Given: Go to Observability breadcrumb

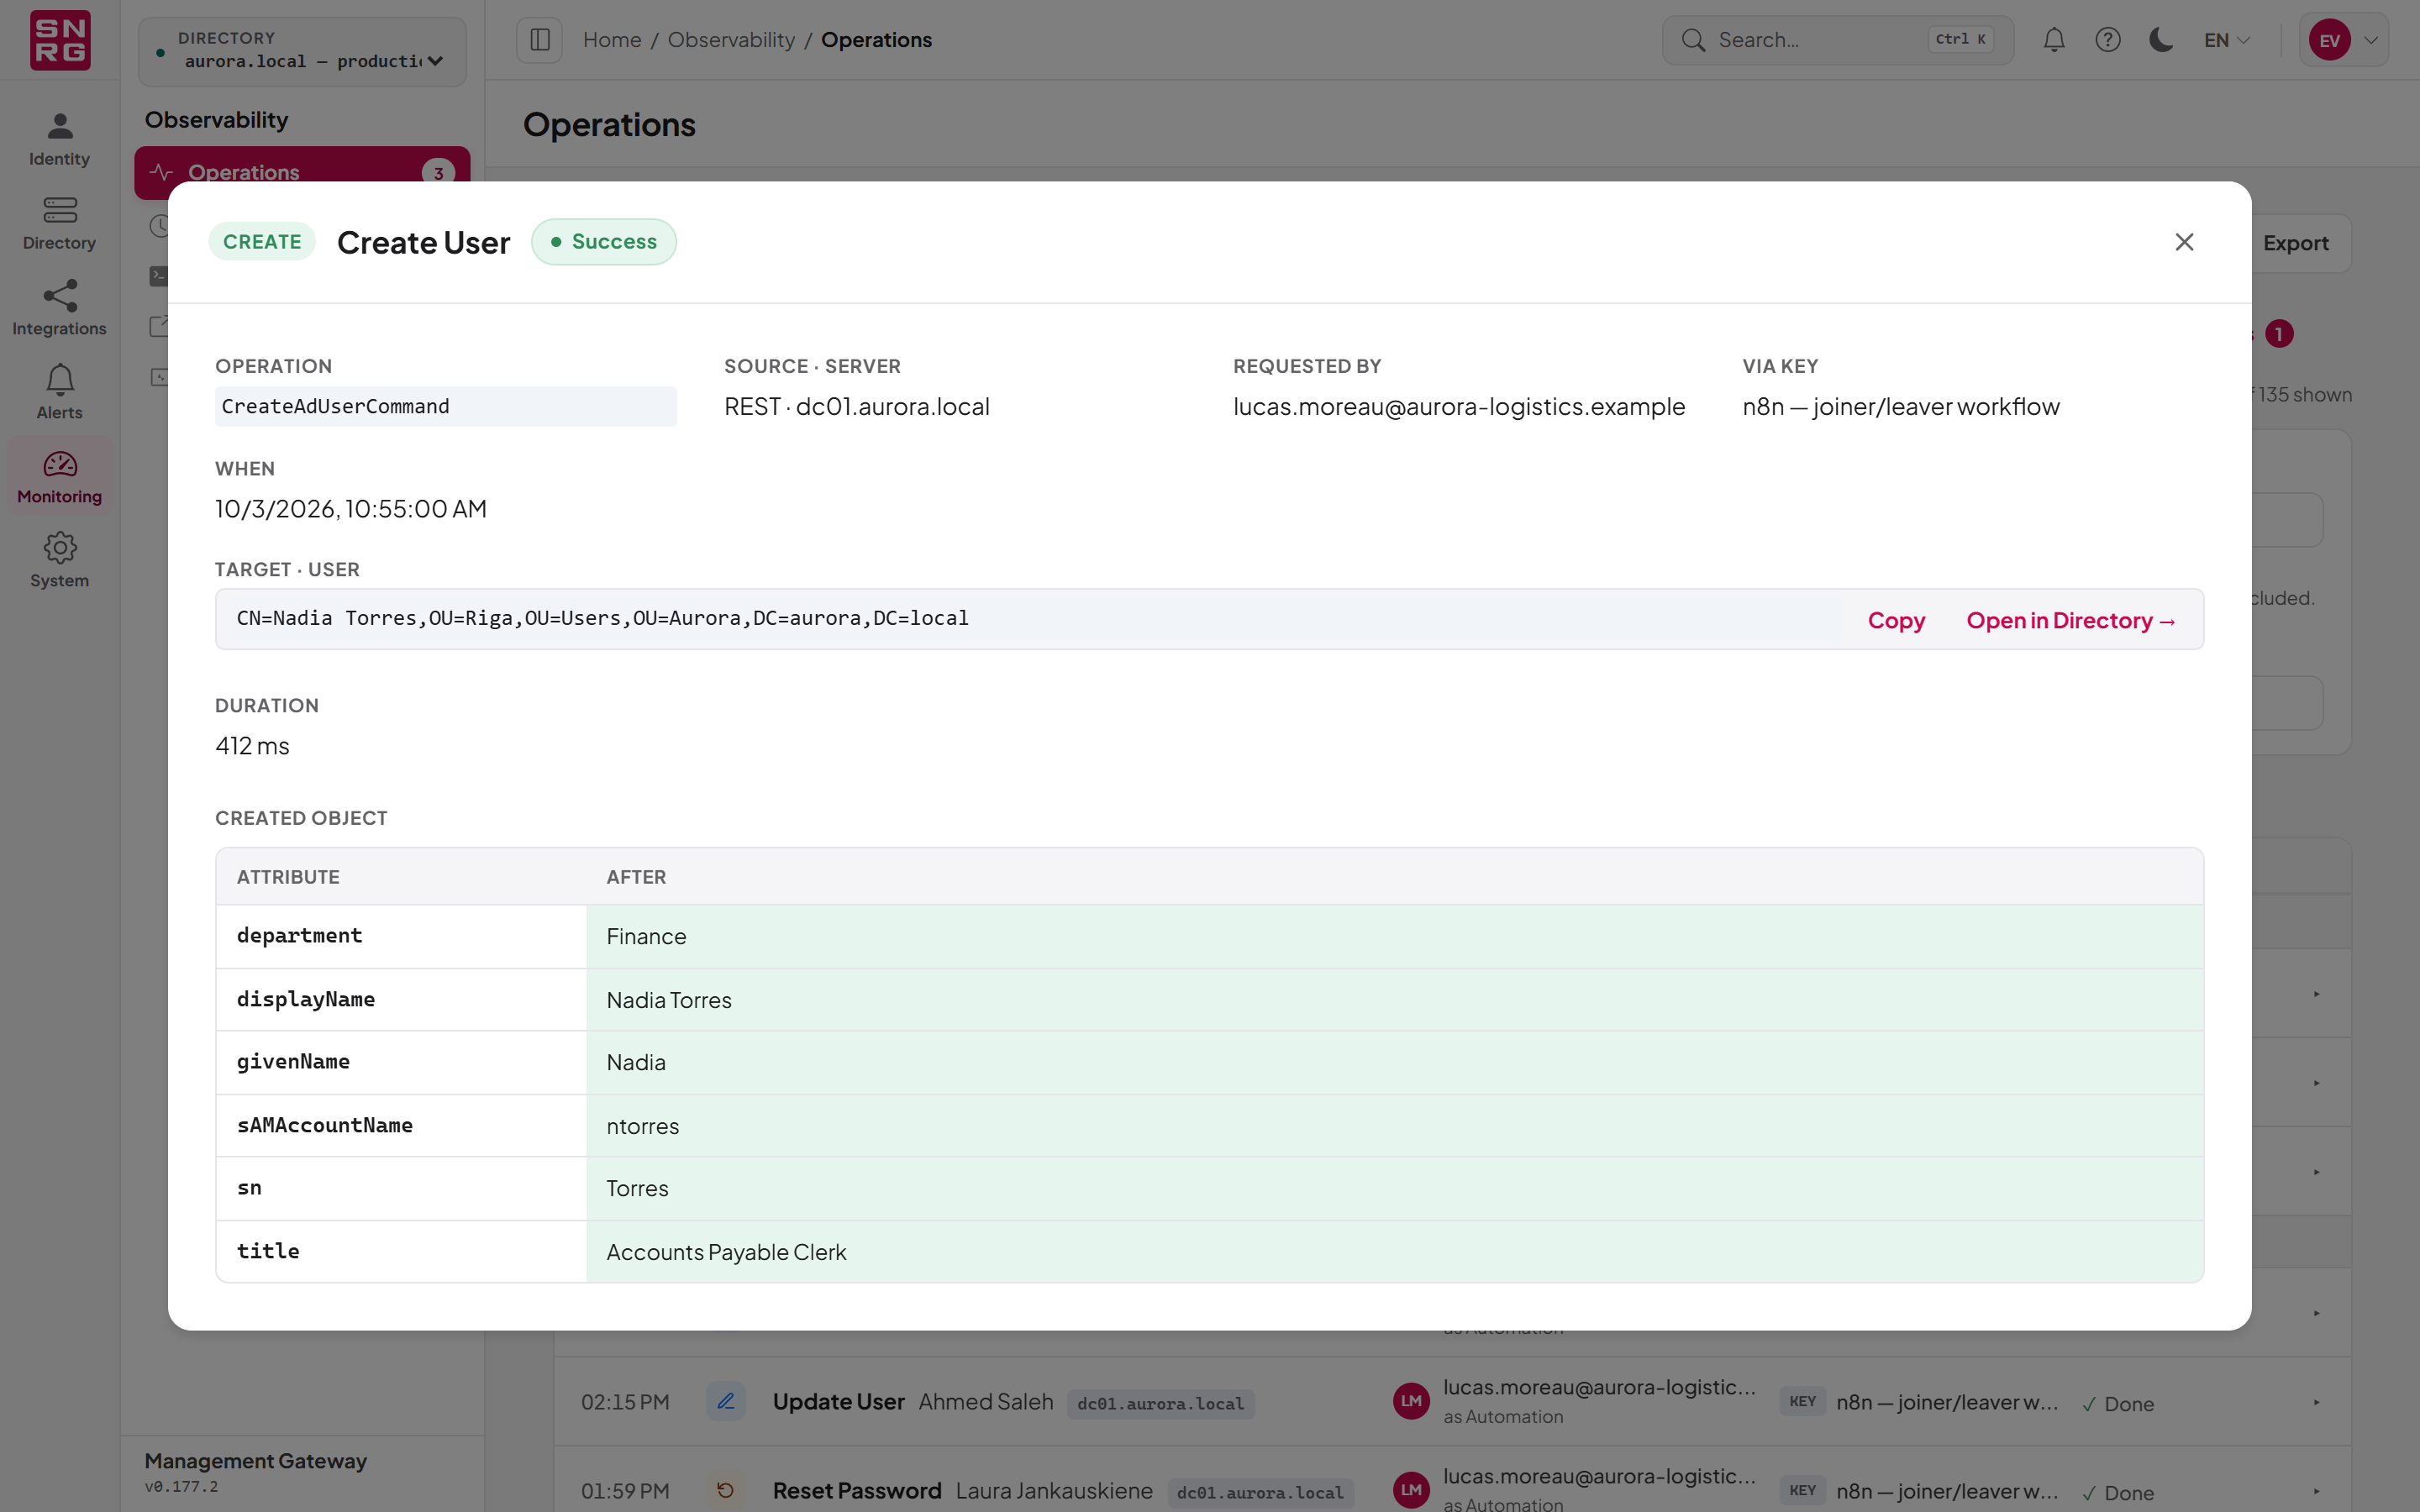Looking at the screenshot, I should coord(731,40).
